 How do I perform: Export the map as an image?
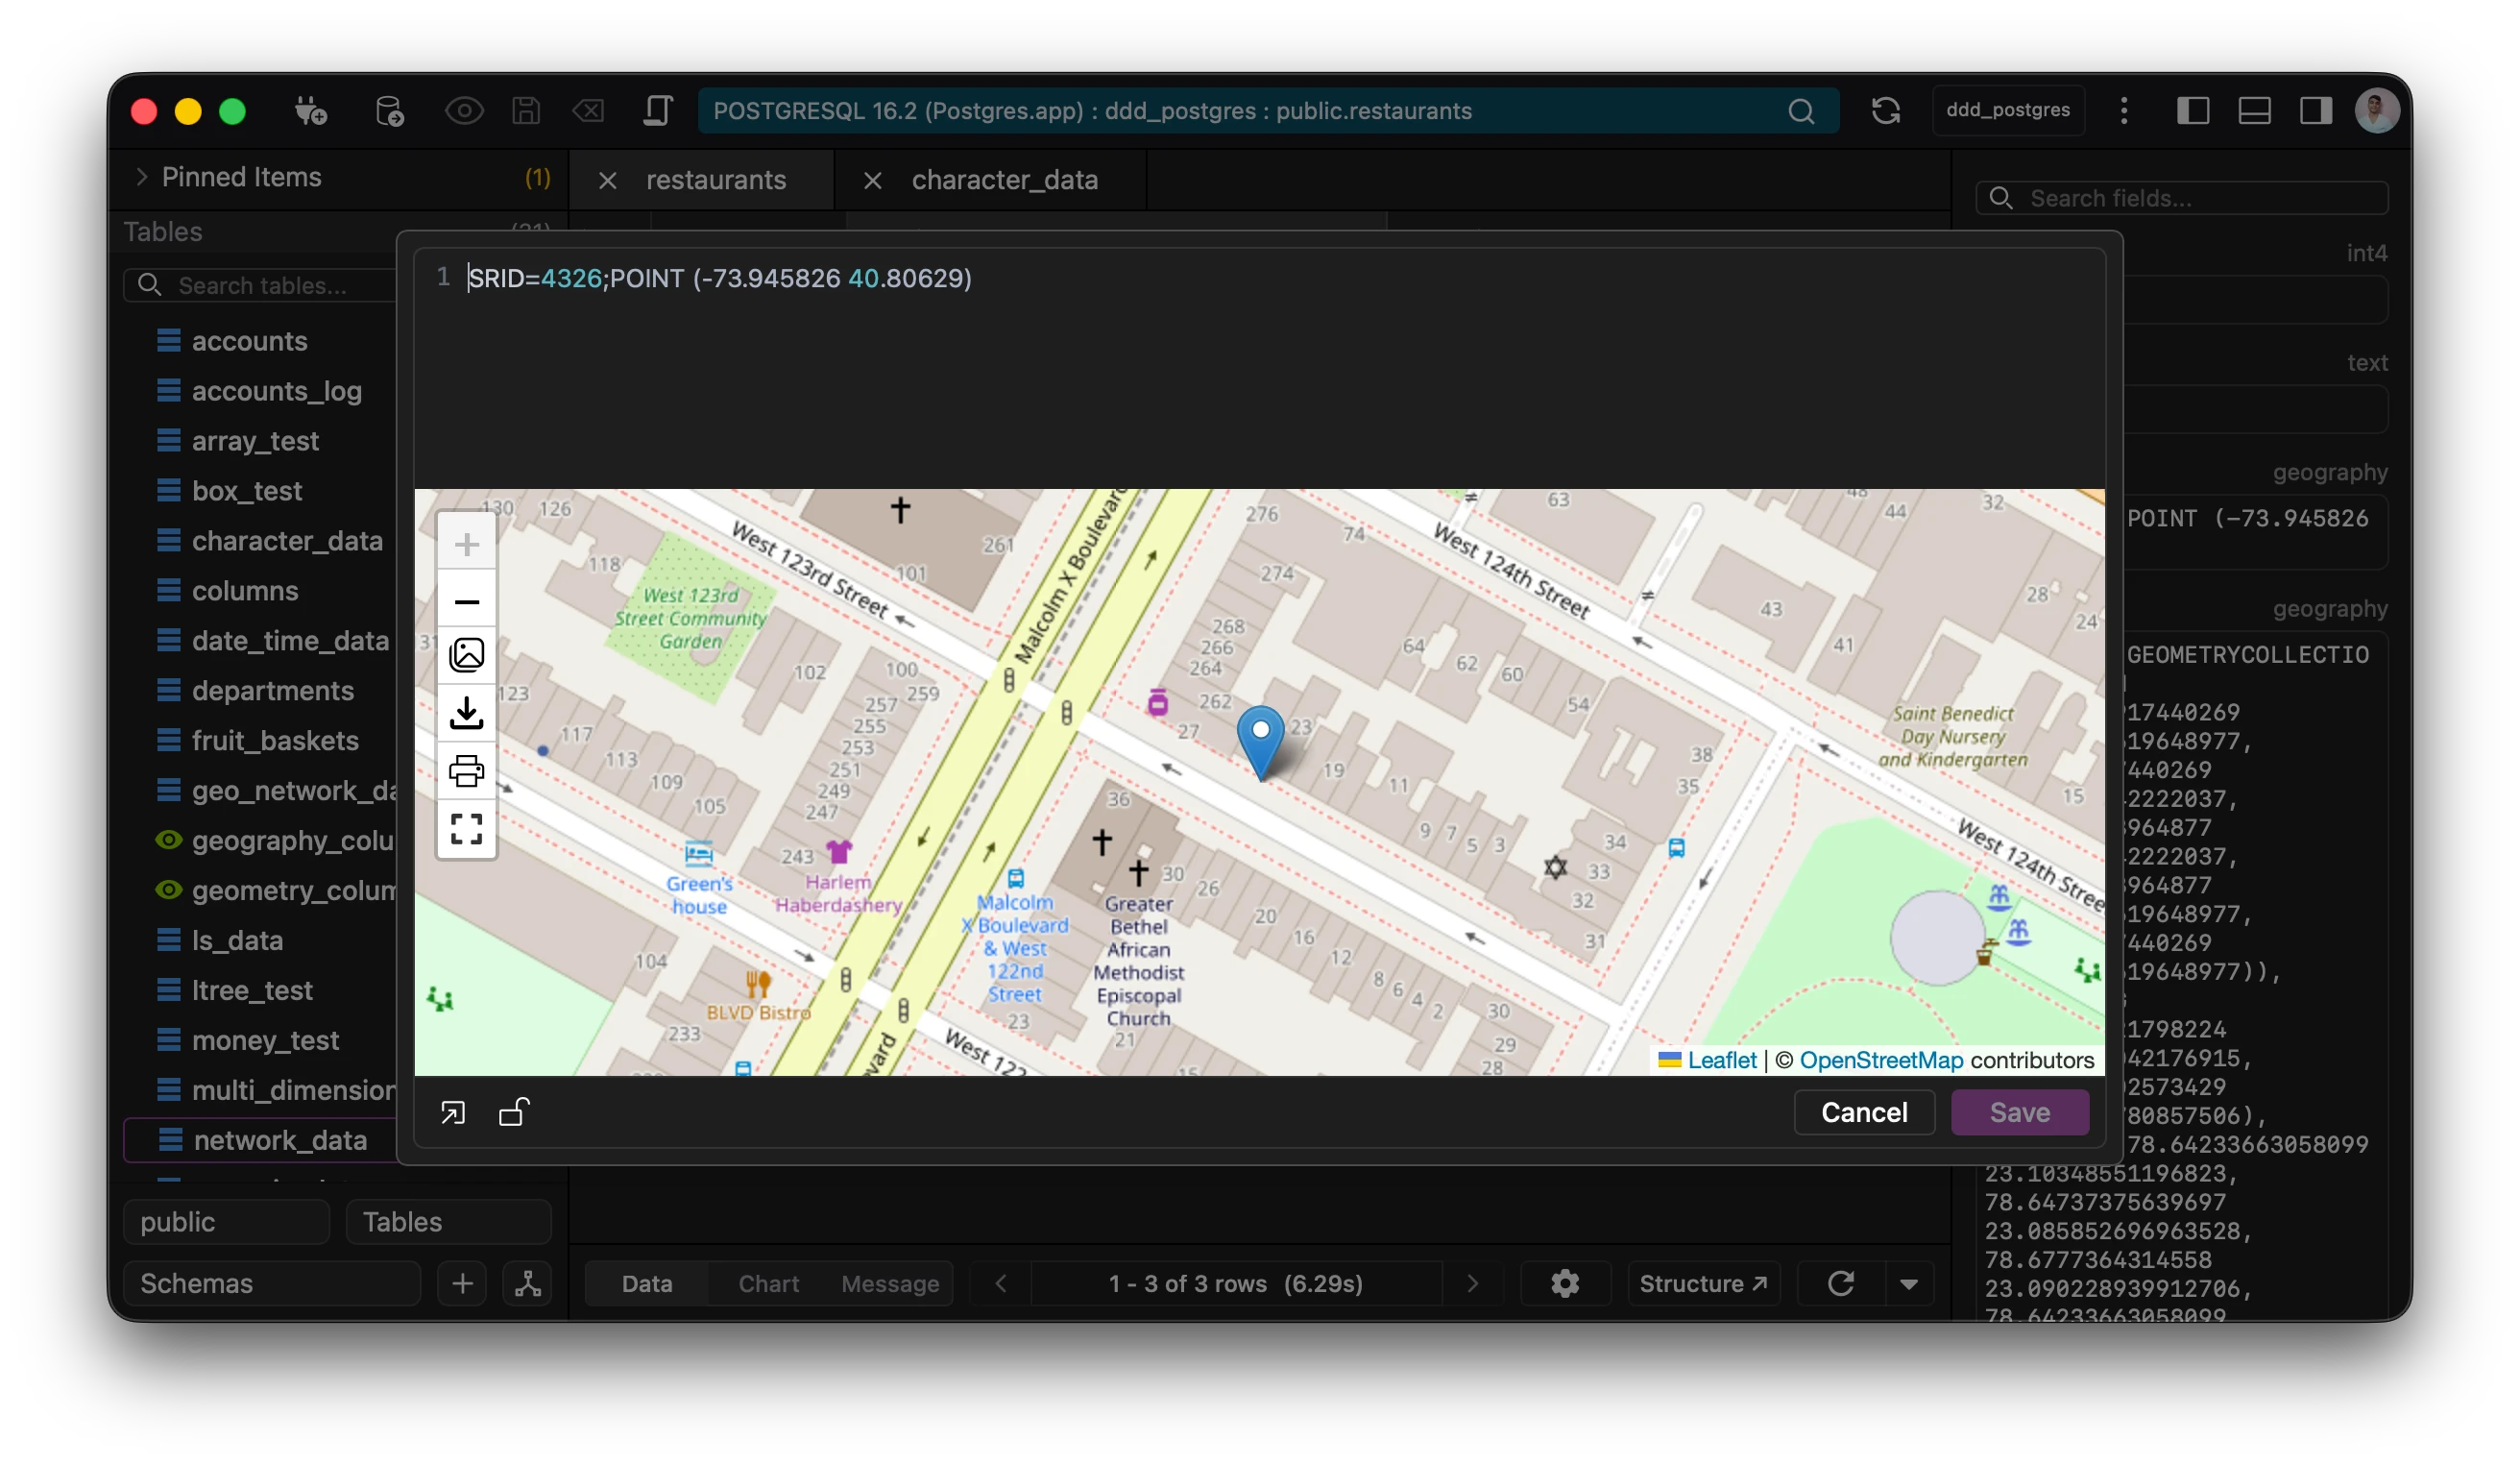pos(466,655)
